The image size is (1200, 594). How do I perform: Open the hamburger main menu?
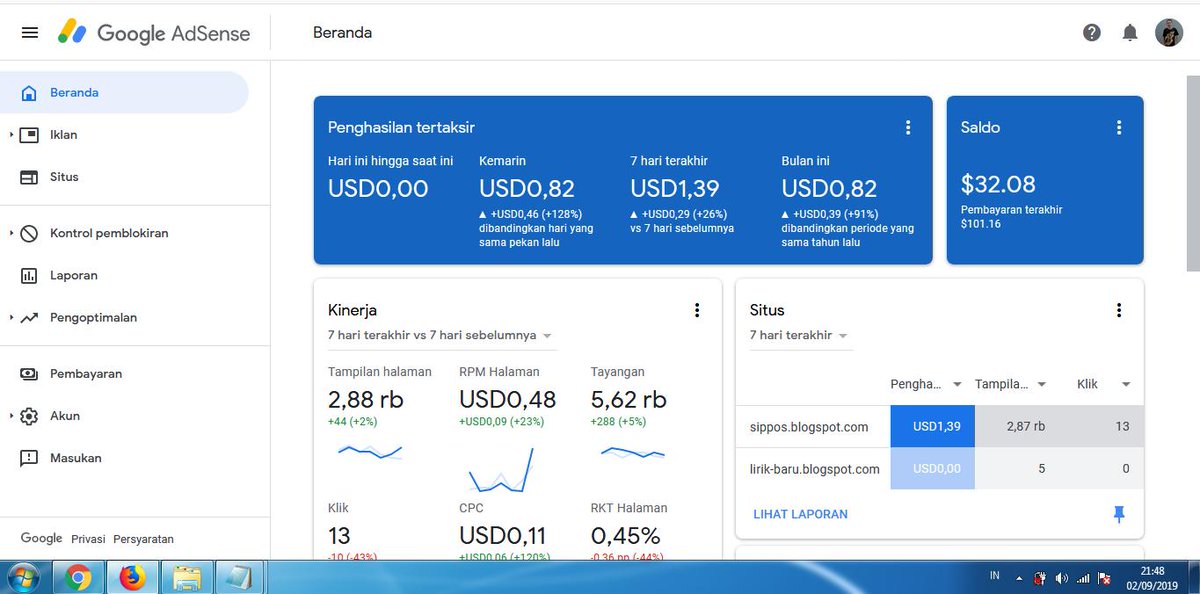click(30, 33)
